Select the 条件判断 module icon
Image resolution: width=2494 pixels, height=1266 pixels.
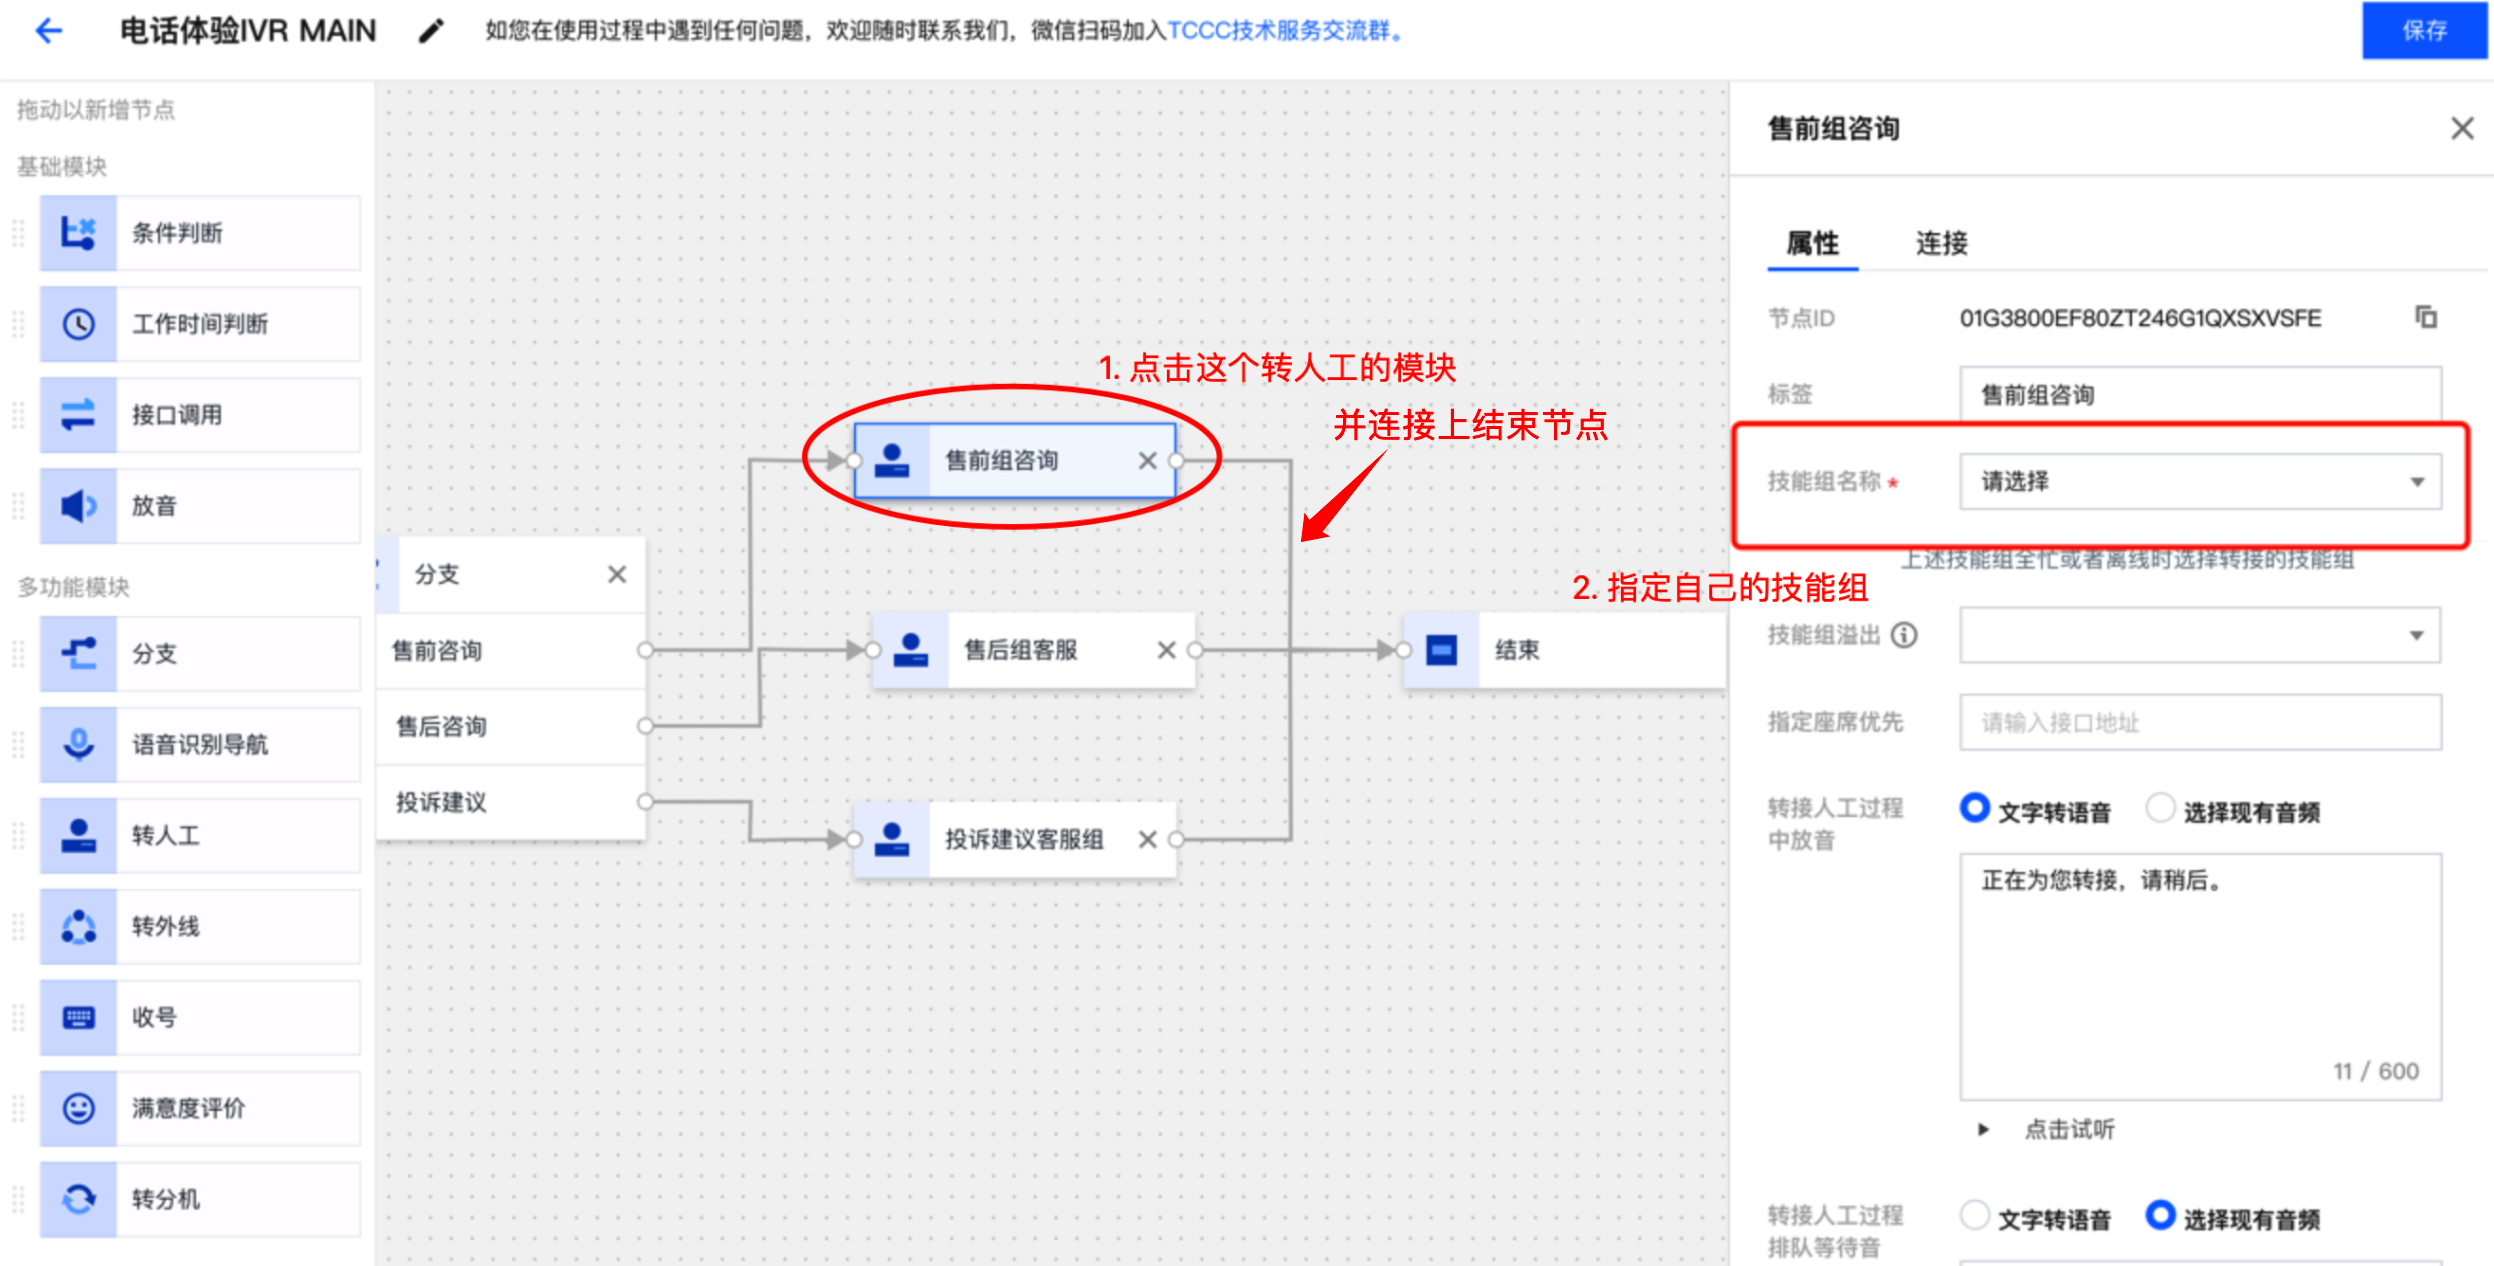(x=79, y=233)
